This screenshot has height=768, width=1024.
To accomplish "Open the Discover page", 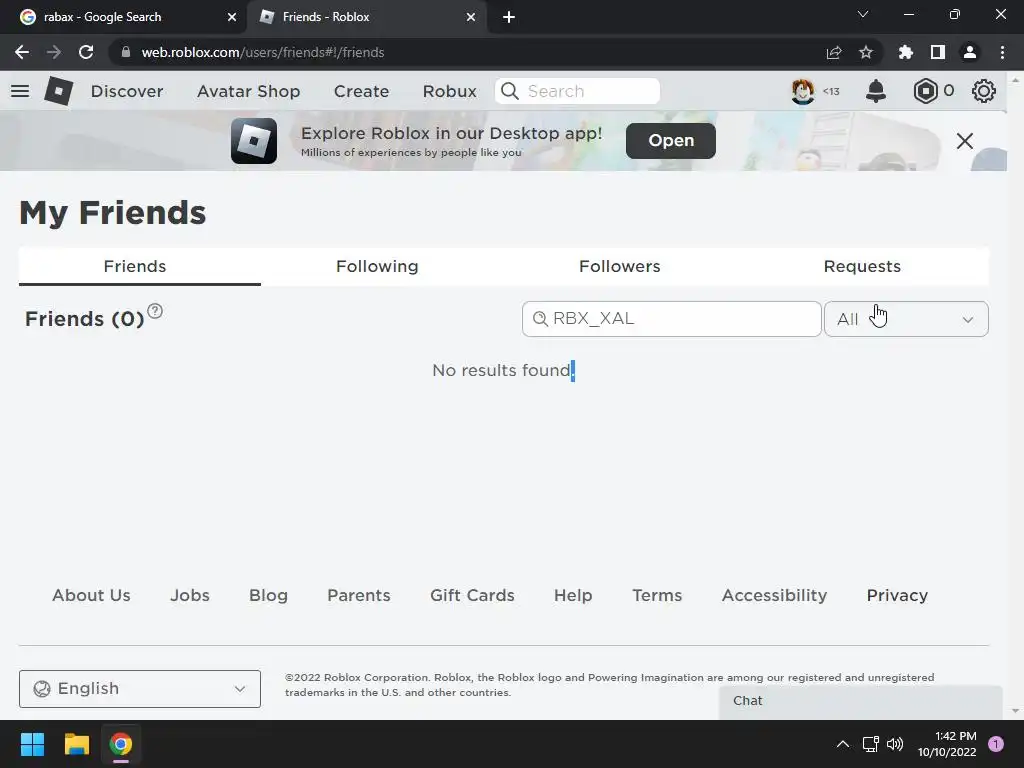I will coord(127,91).
